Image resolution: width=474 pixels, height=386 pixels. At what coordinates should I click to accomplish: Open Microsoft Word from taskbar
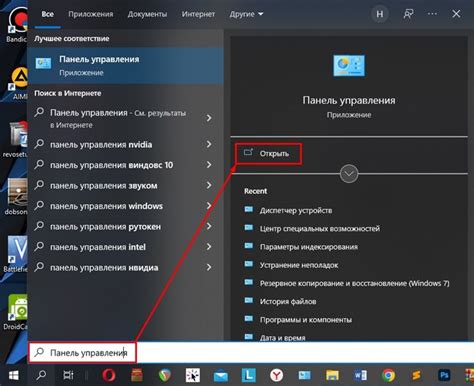pyautogui.click(x=360, y=376)
